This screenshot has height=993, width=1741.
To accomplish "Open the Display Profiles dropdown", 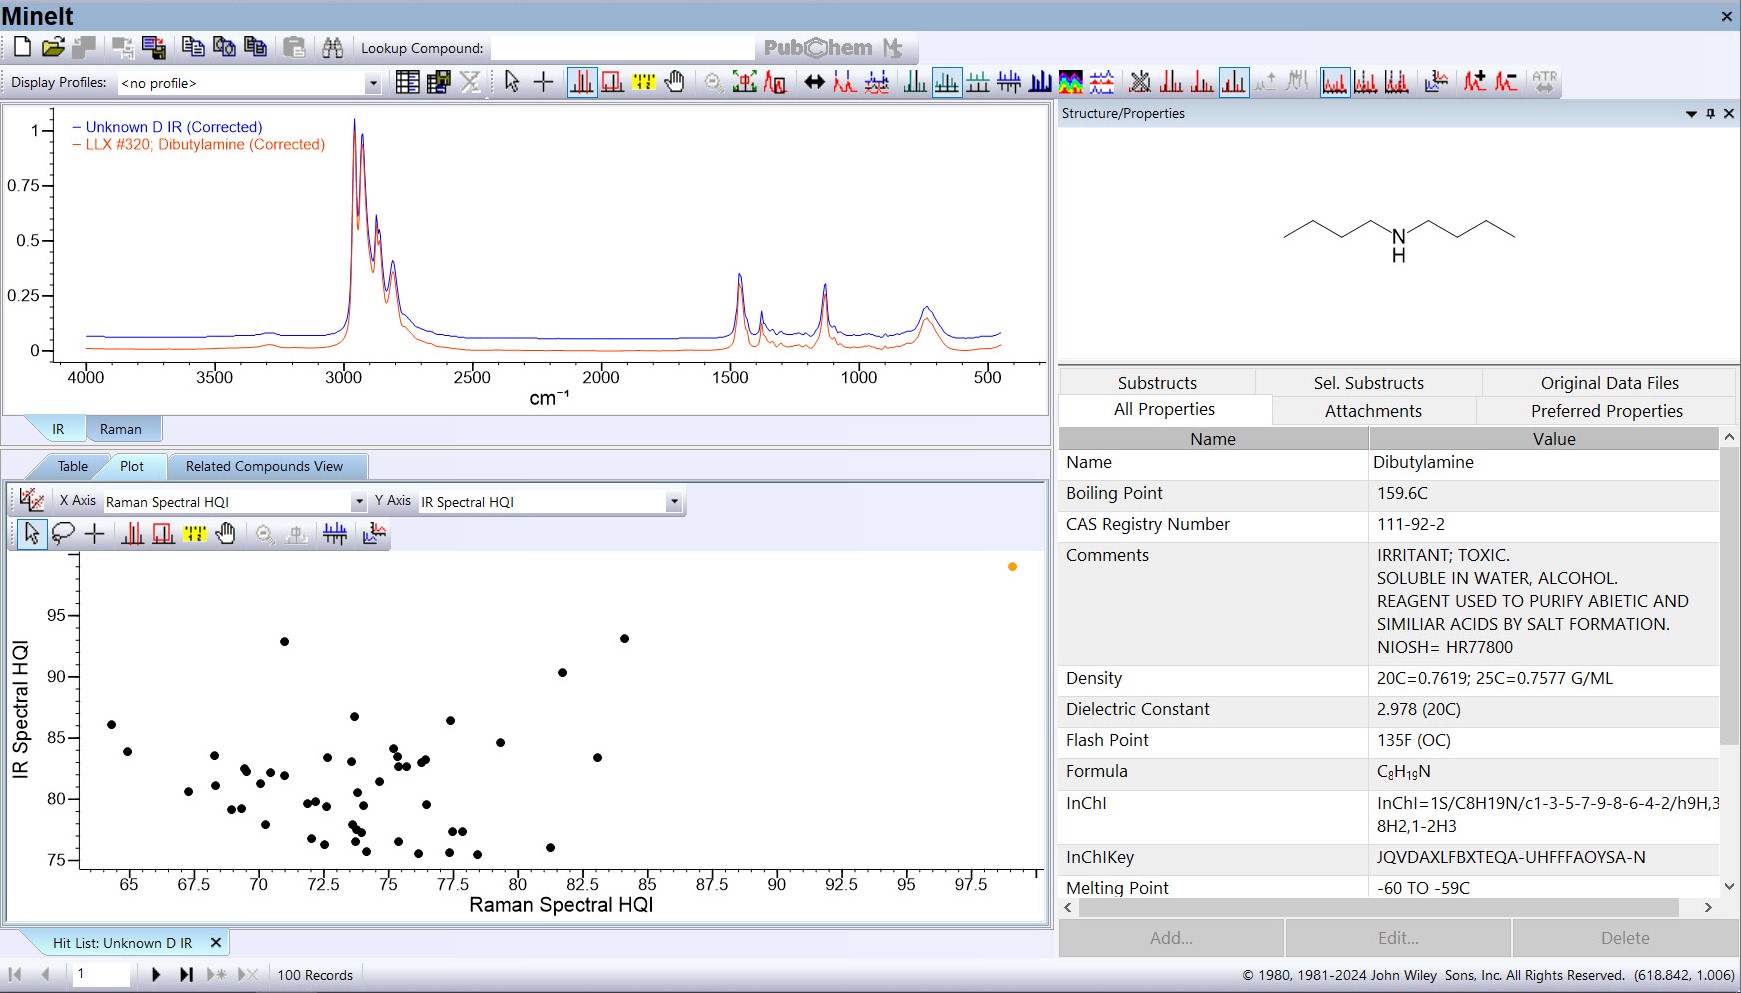I will (x=372, y=83).
